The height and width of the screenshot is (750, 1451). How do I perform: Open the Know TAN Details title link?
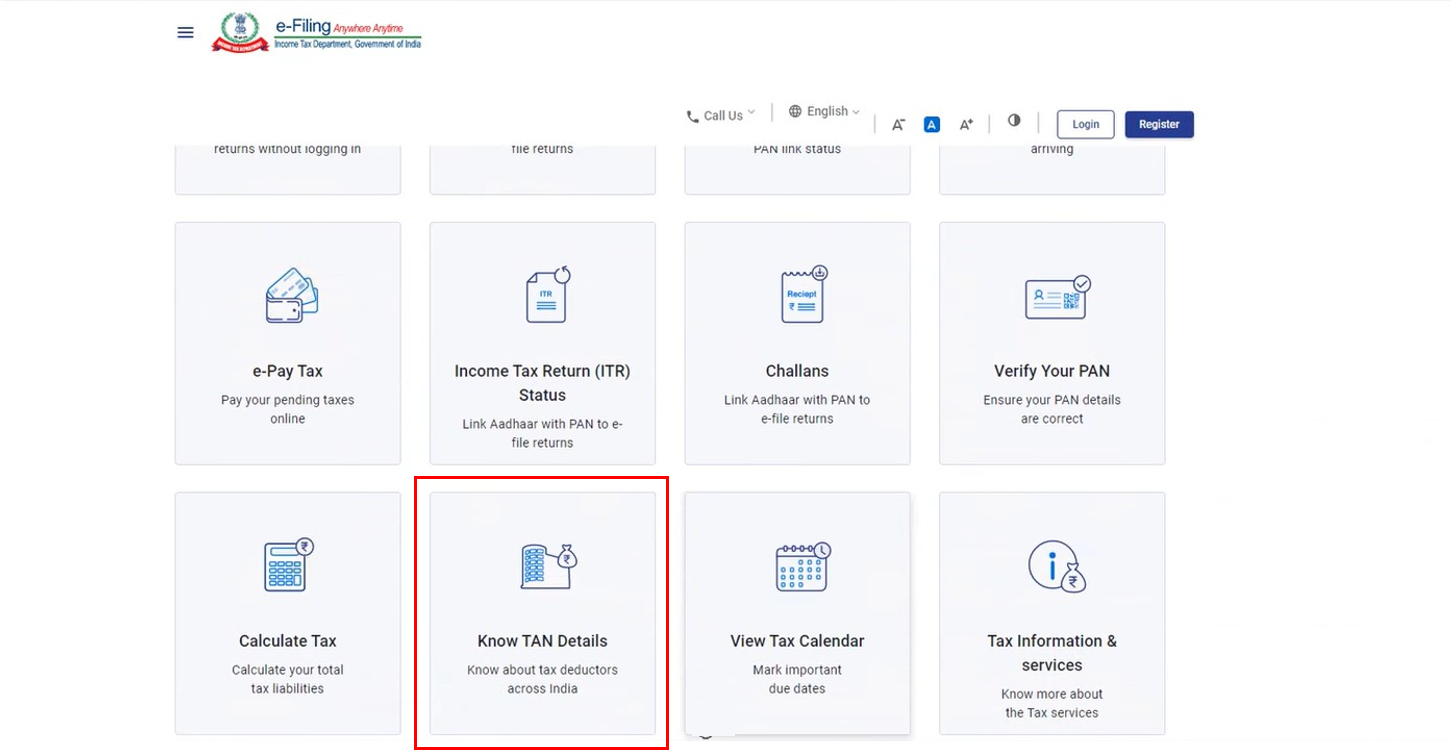pyautogui.click(x=542, y=641)
